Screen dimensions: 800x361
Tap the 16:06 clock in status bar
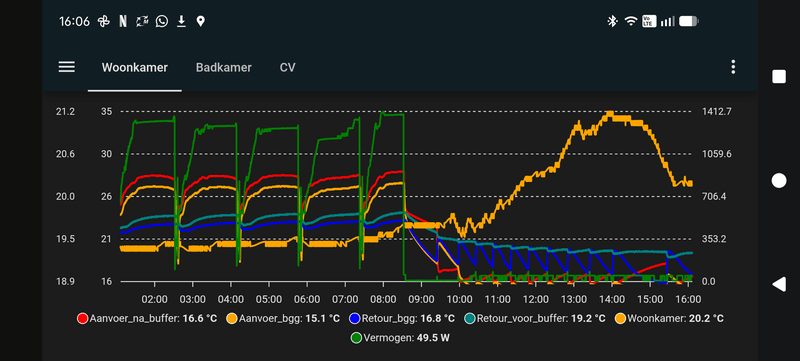(x=74, y=21)
